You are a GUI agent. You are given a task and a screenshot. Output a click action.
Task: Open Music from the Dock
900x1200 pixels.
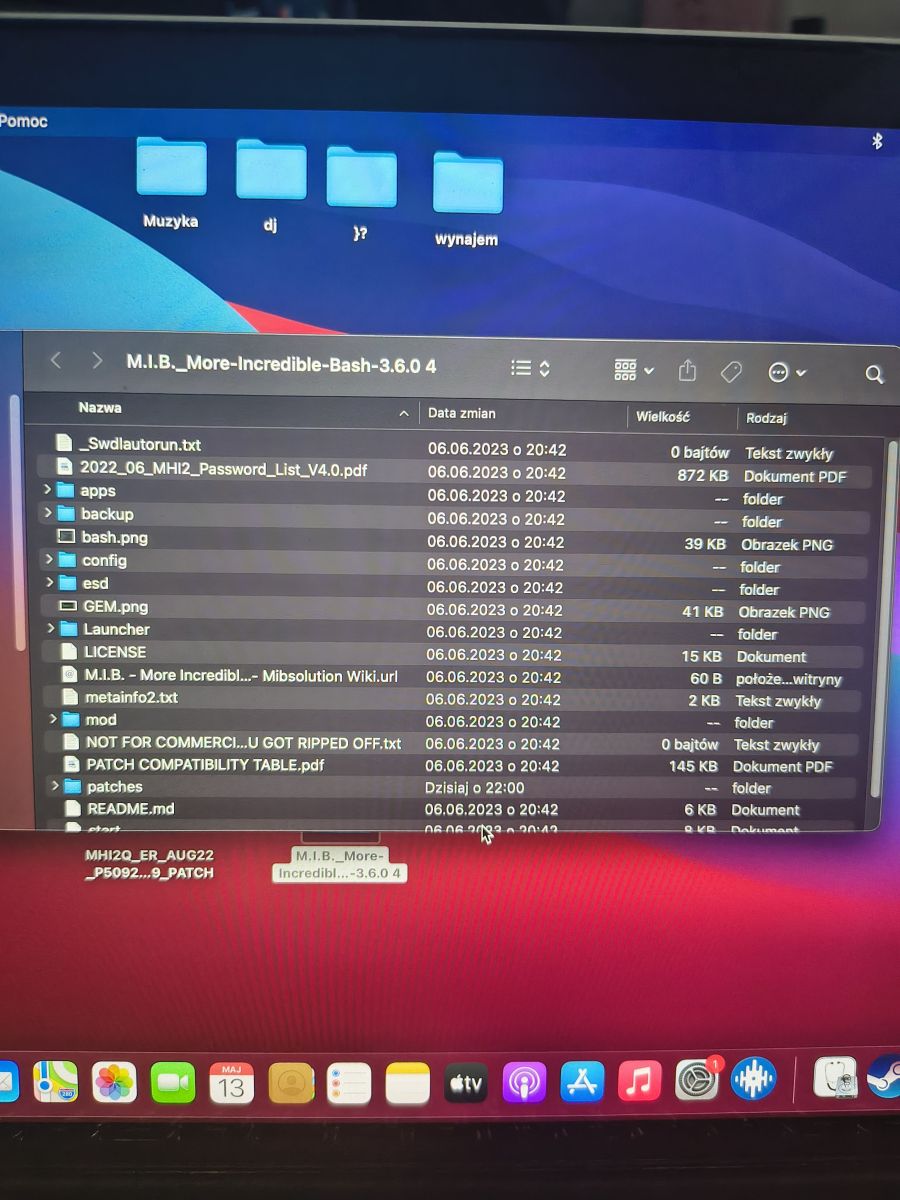coord(640,1081)
